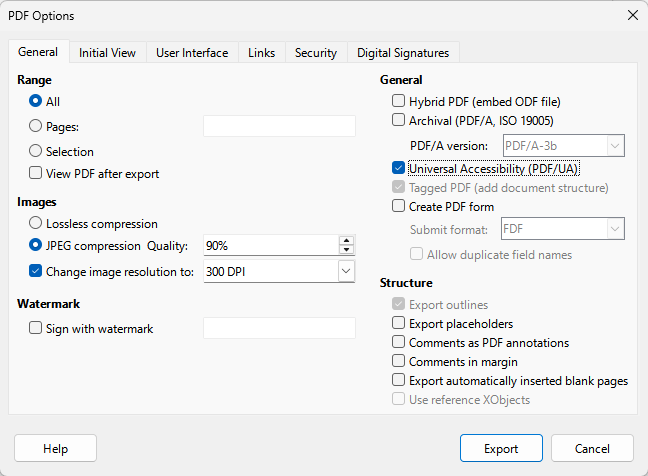Select the General tab
The height and width of the screenshot is (476, 648).
coord(38,52)
